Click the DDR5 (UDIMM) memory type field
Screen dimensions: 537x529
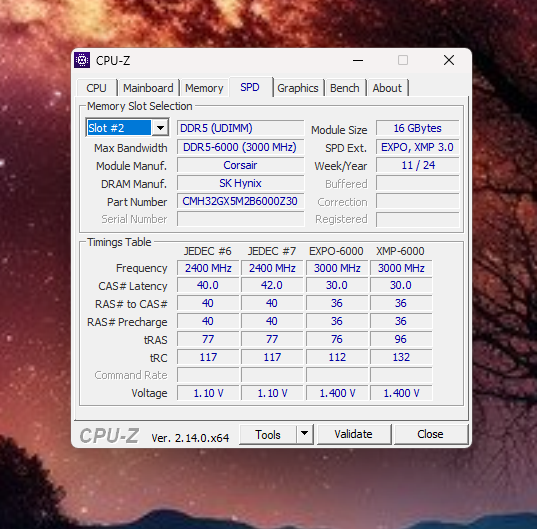pos(240,128)
